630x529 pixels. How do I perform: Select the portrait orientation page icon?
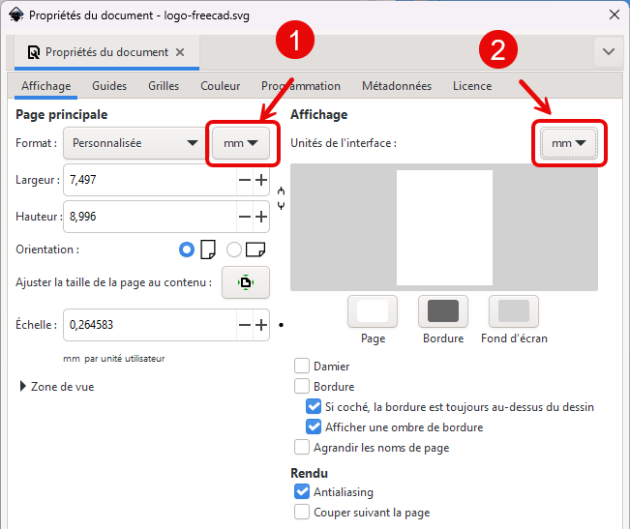(x=208, y=249)
